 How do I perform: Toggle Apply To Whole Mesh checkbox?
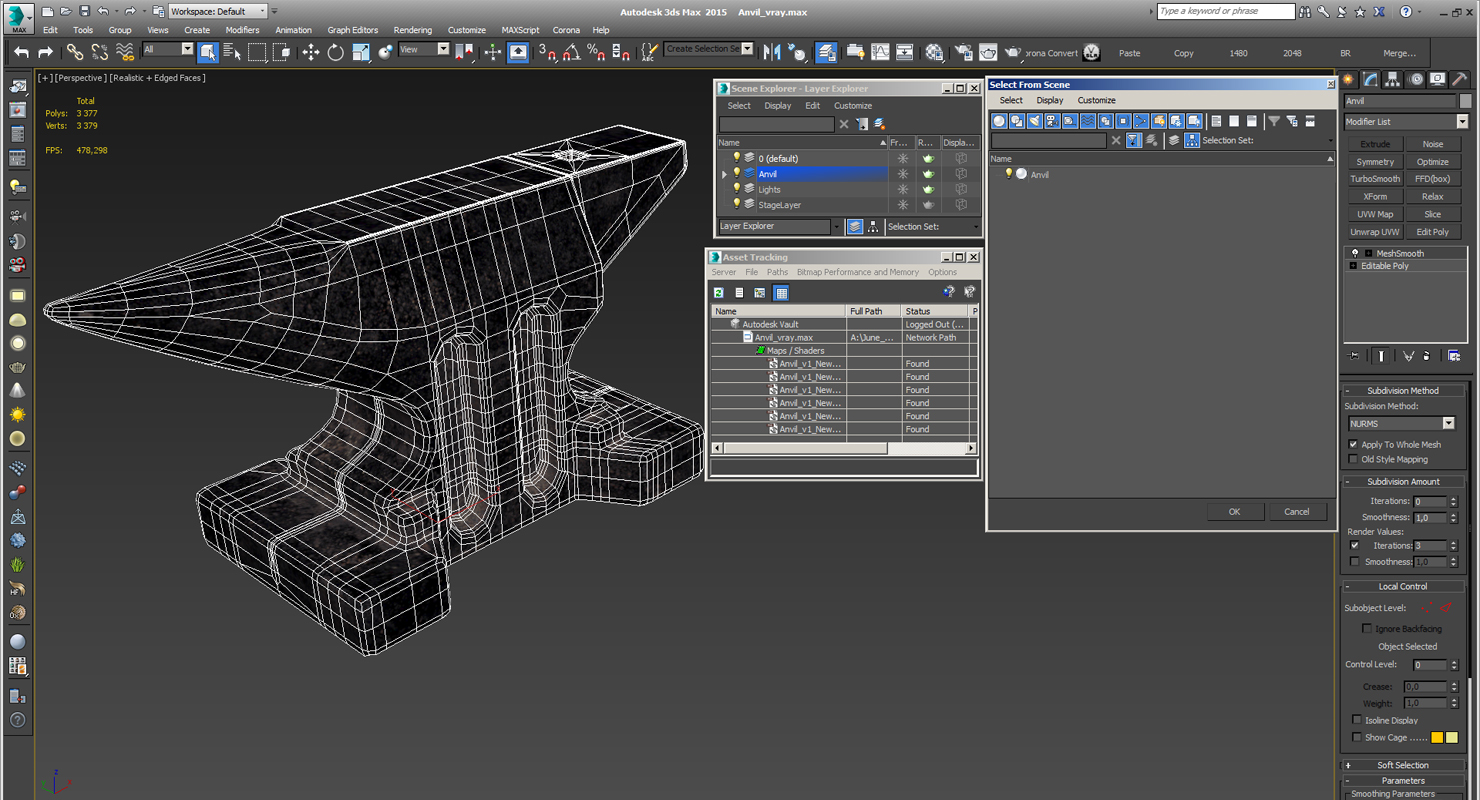coord(1353,444)
